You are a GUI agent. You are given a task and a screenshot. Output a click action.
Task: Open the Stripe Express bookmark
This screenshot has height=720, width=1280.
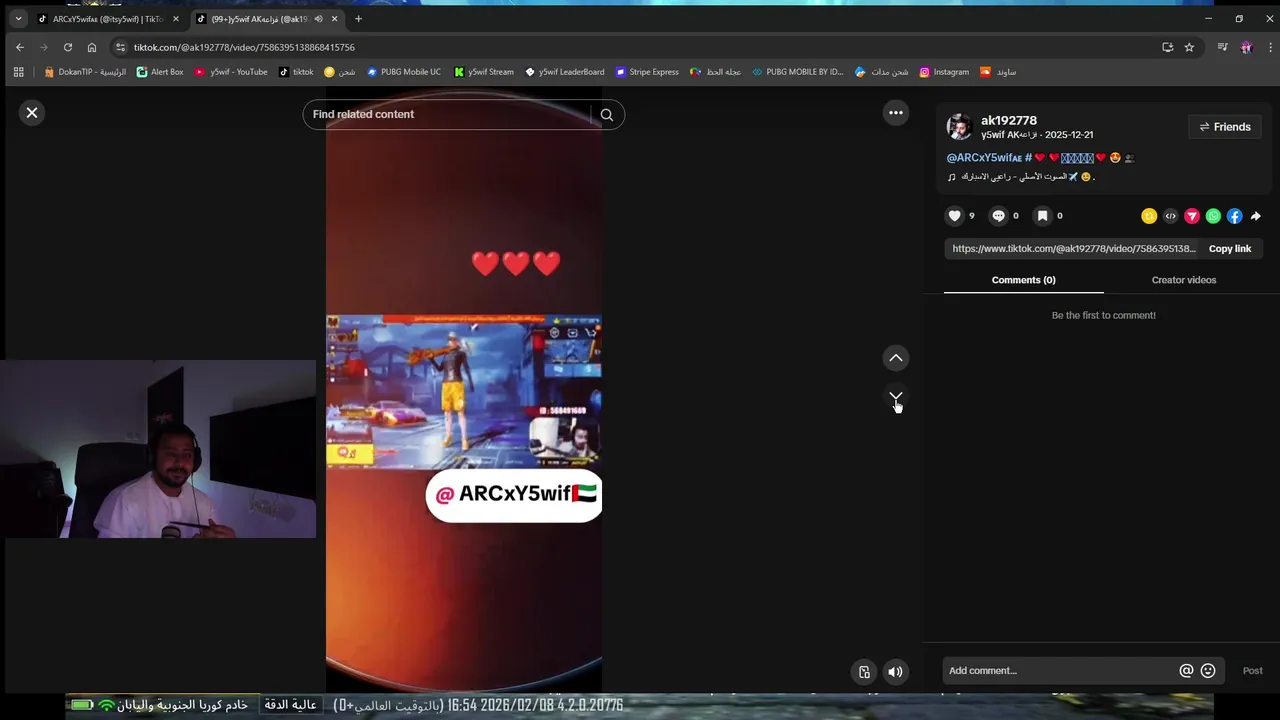pyautogui.click(x=647, y=72)
